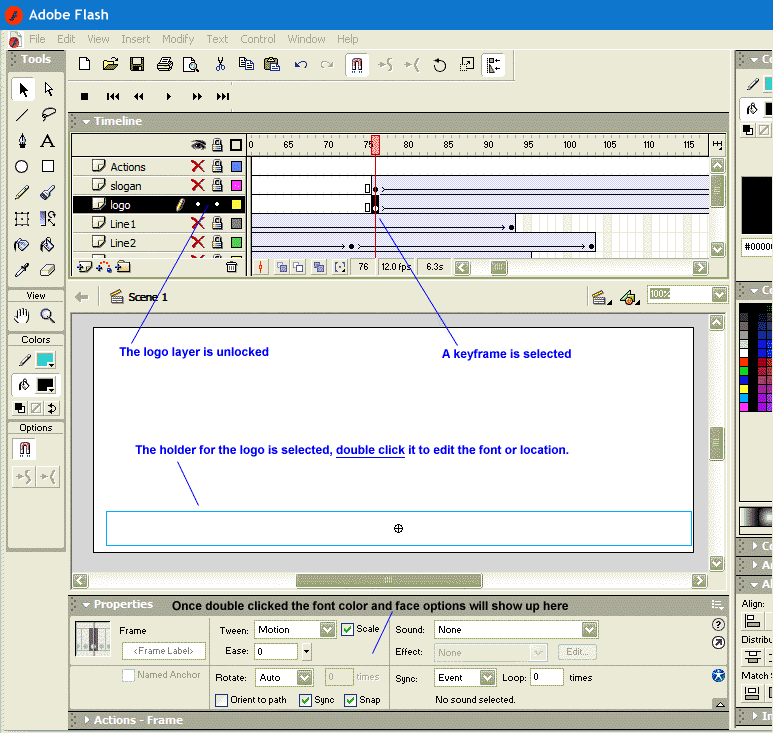Select the Pen tool
This screenshot has width=775, height=733.
tap(22, 141)
